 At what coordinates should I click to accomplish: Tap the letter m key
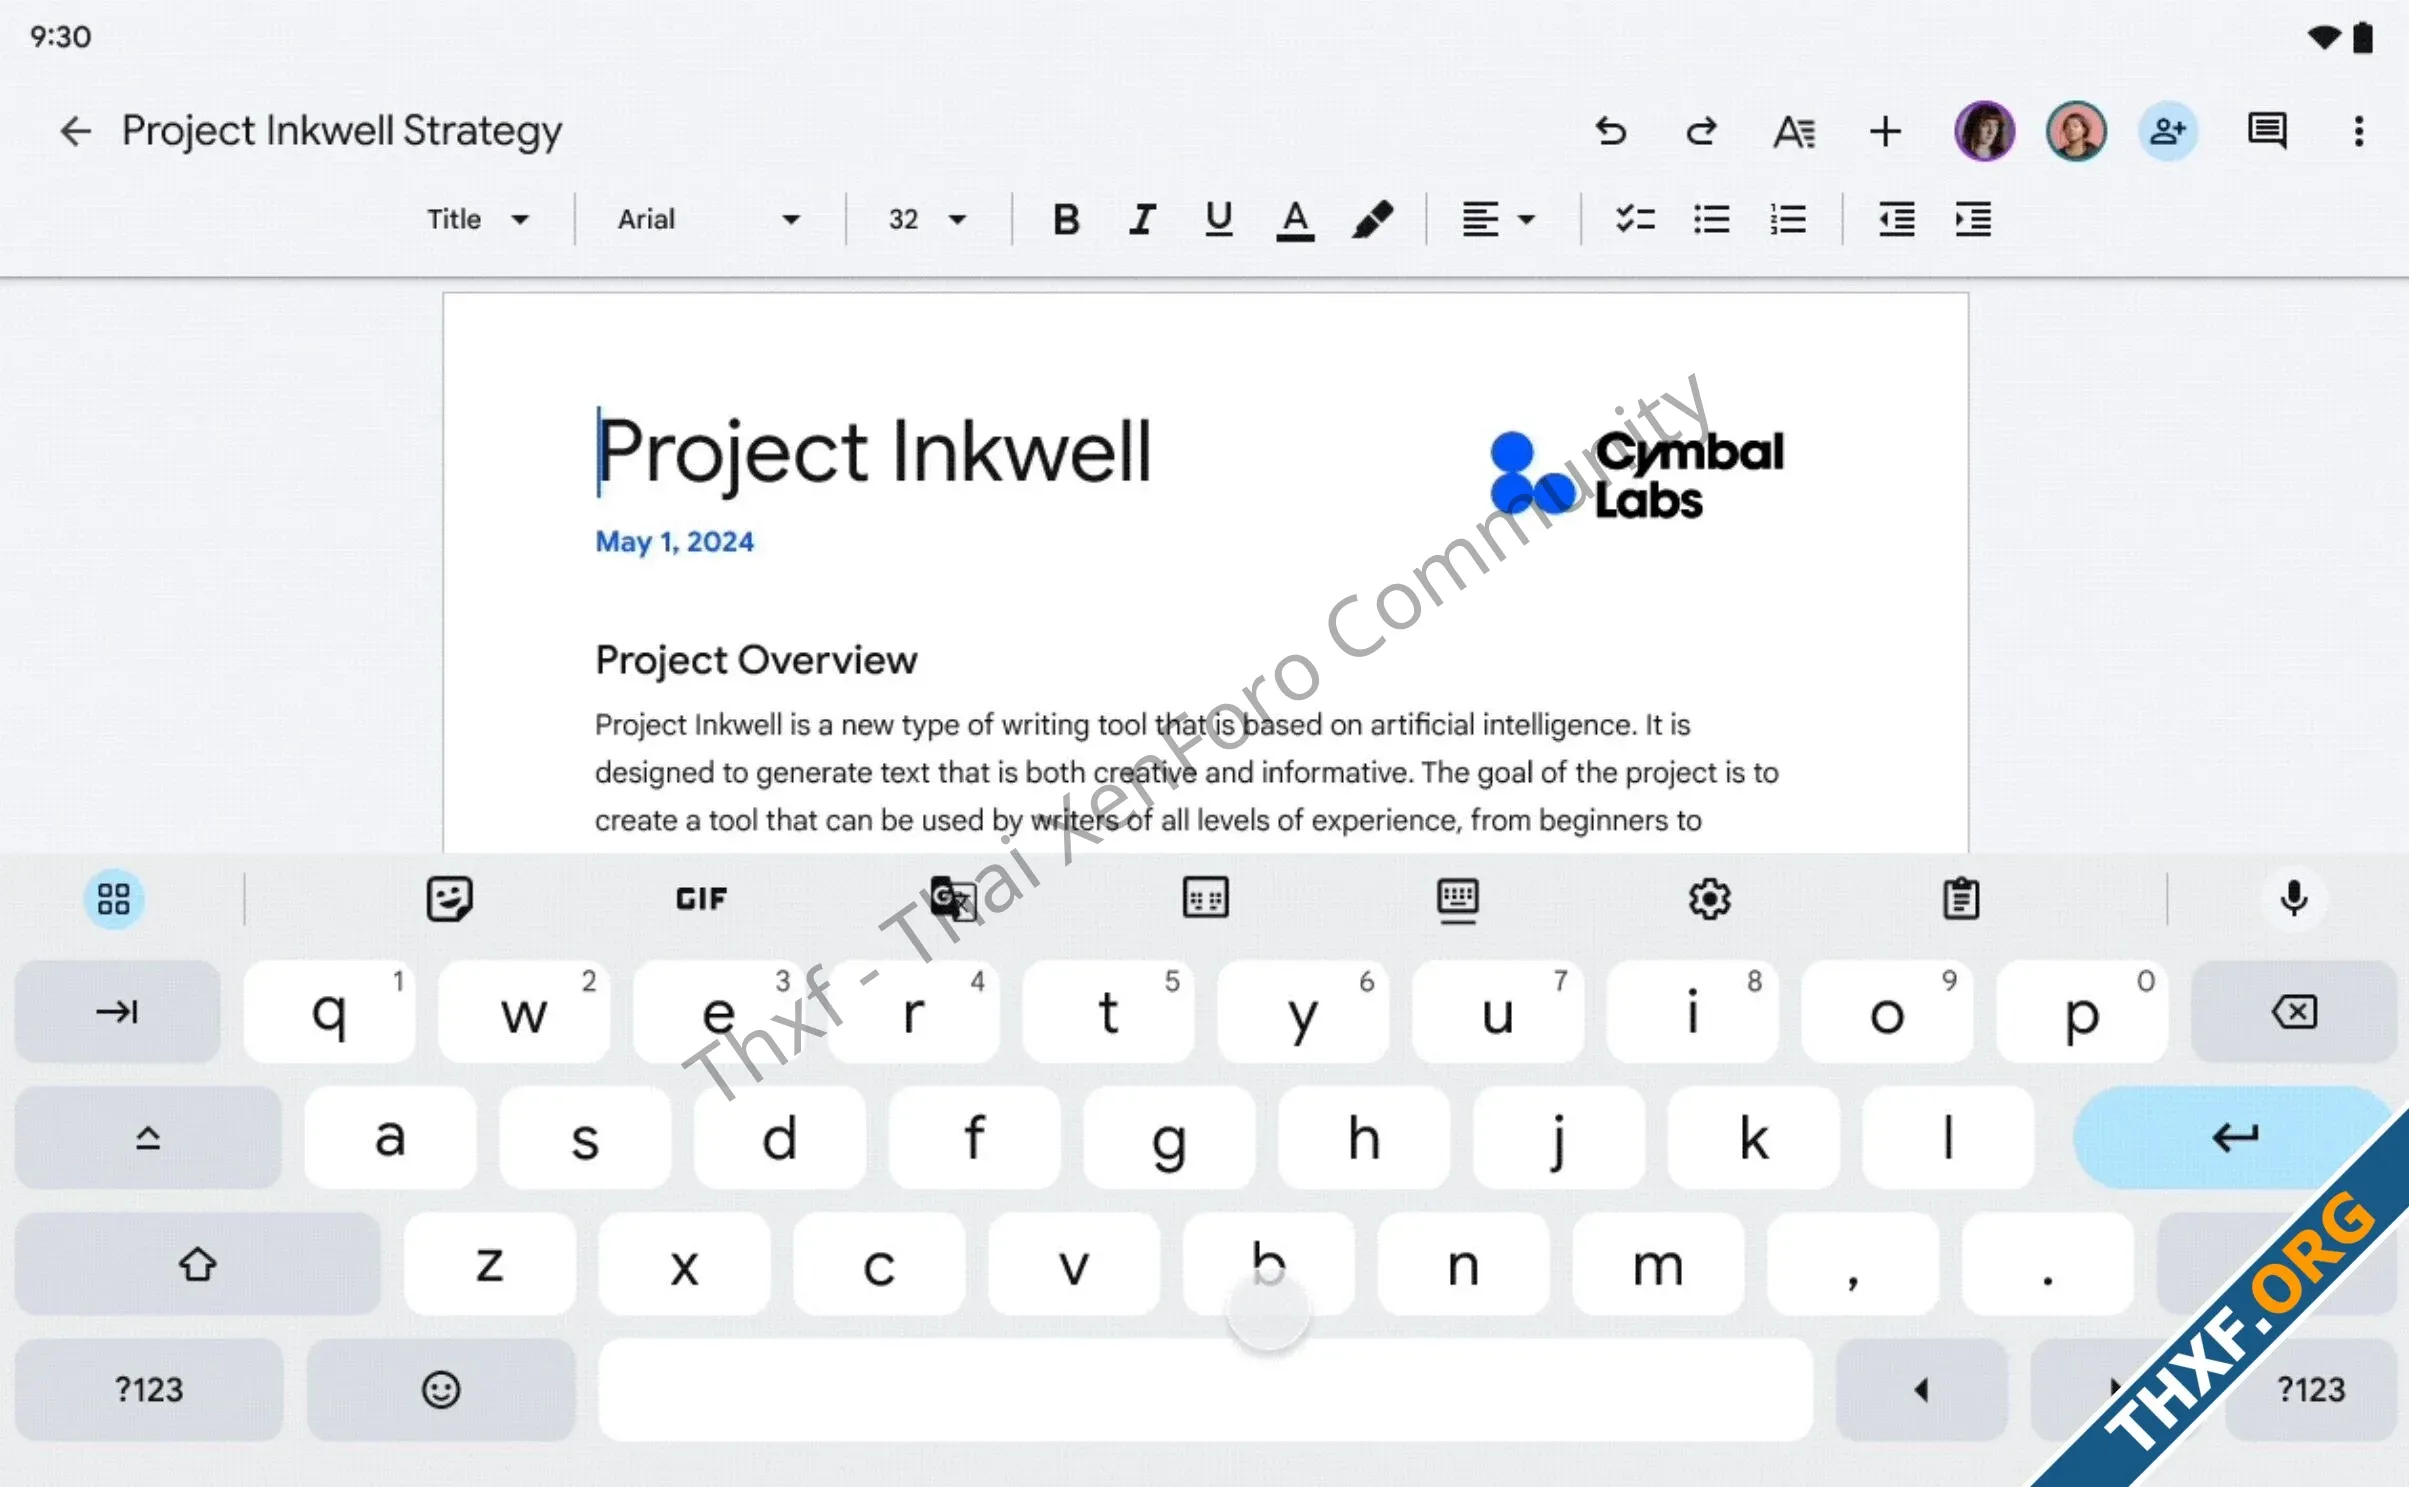1658,1263
